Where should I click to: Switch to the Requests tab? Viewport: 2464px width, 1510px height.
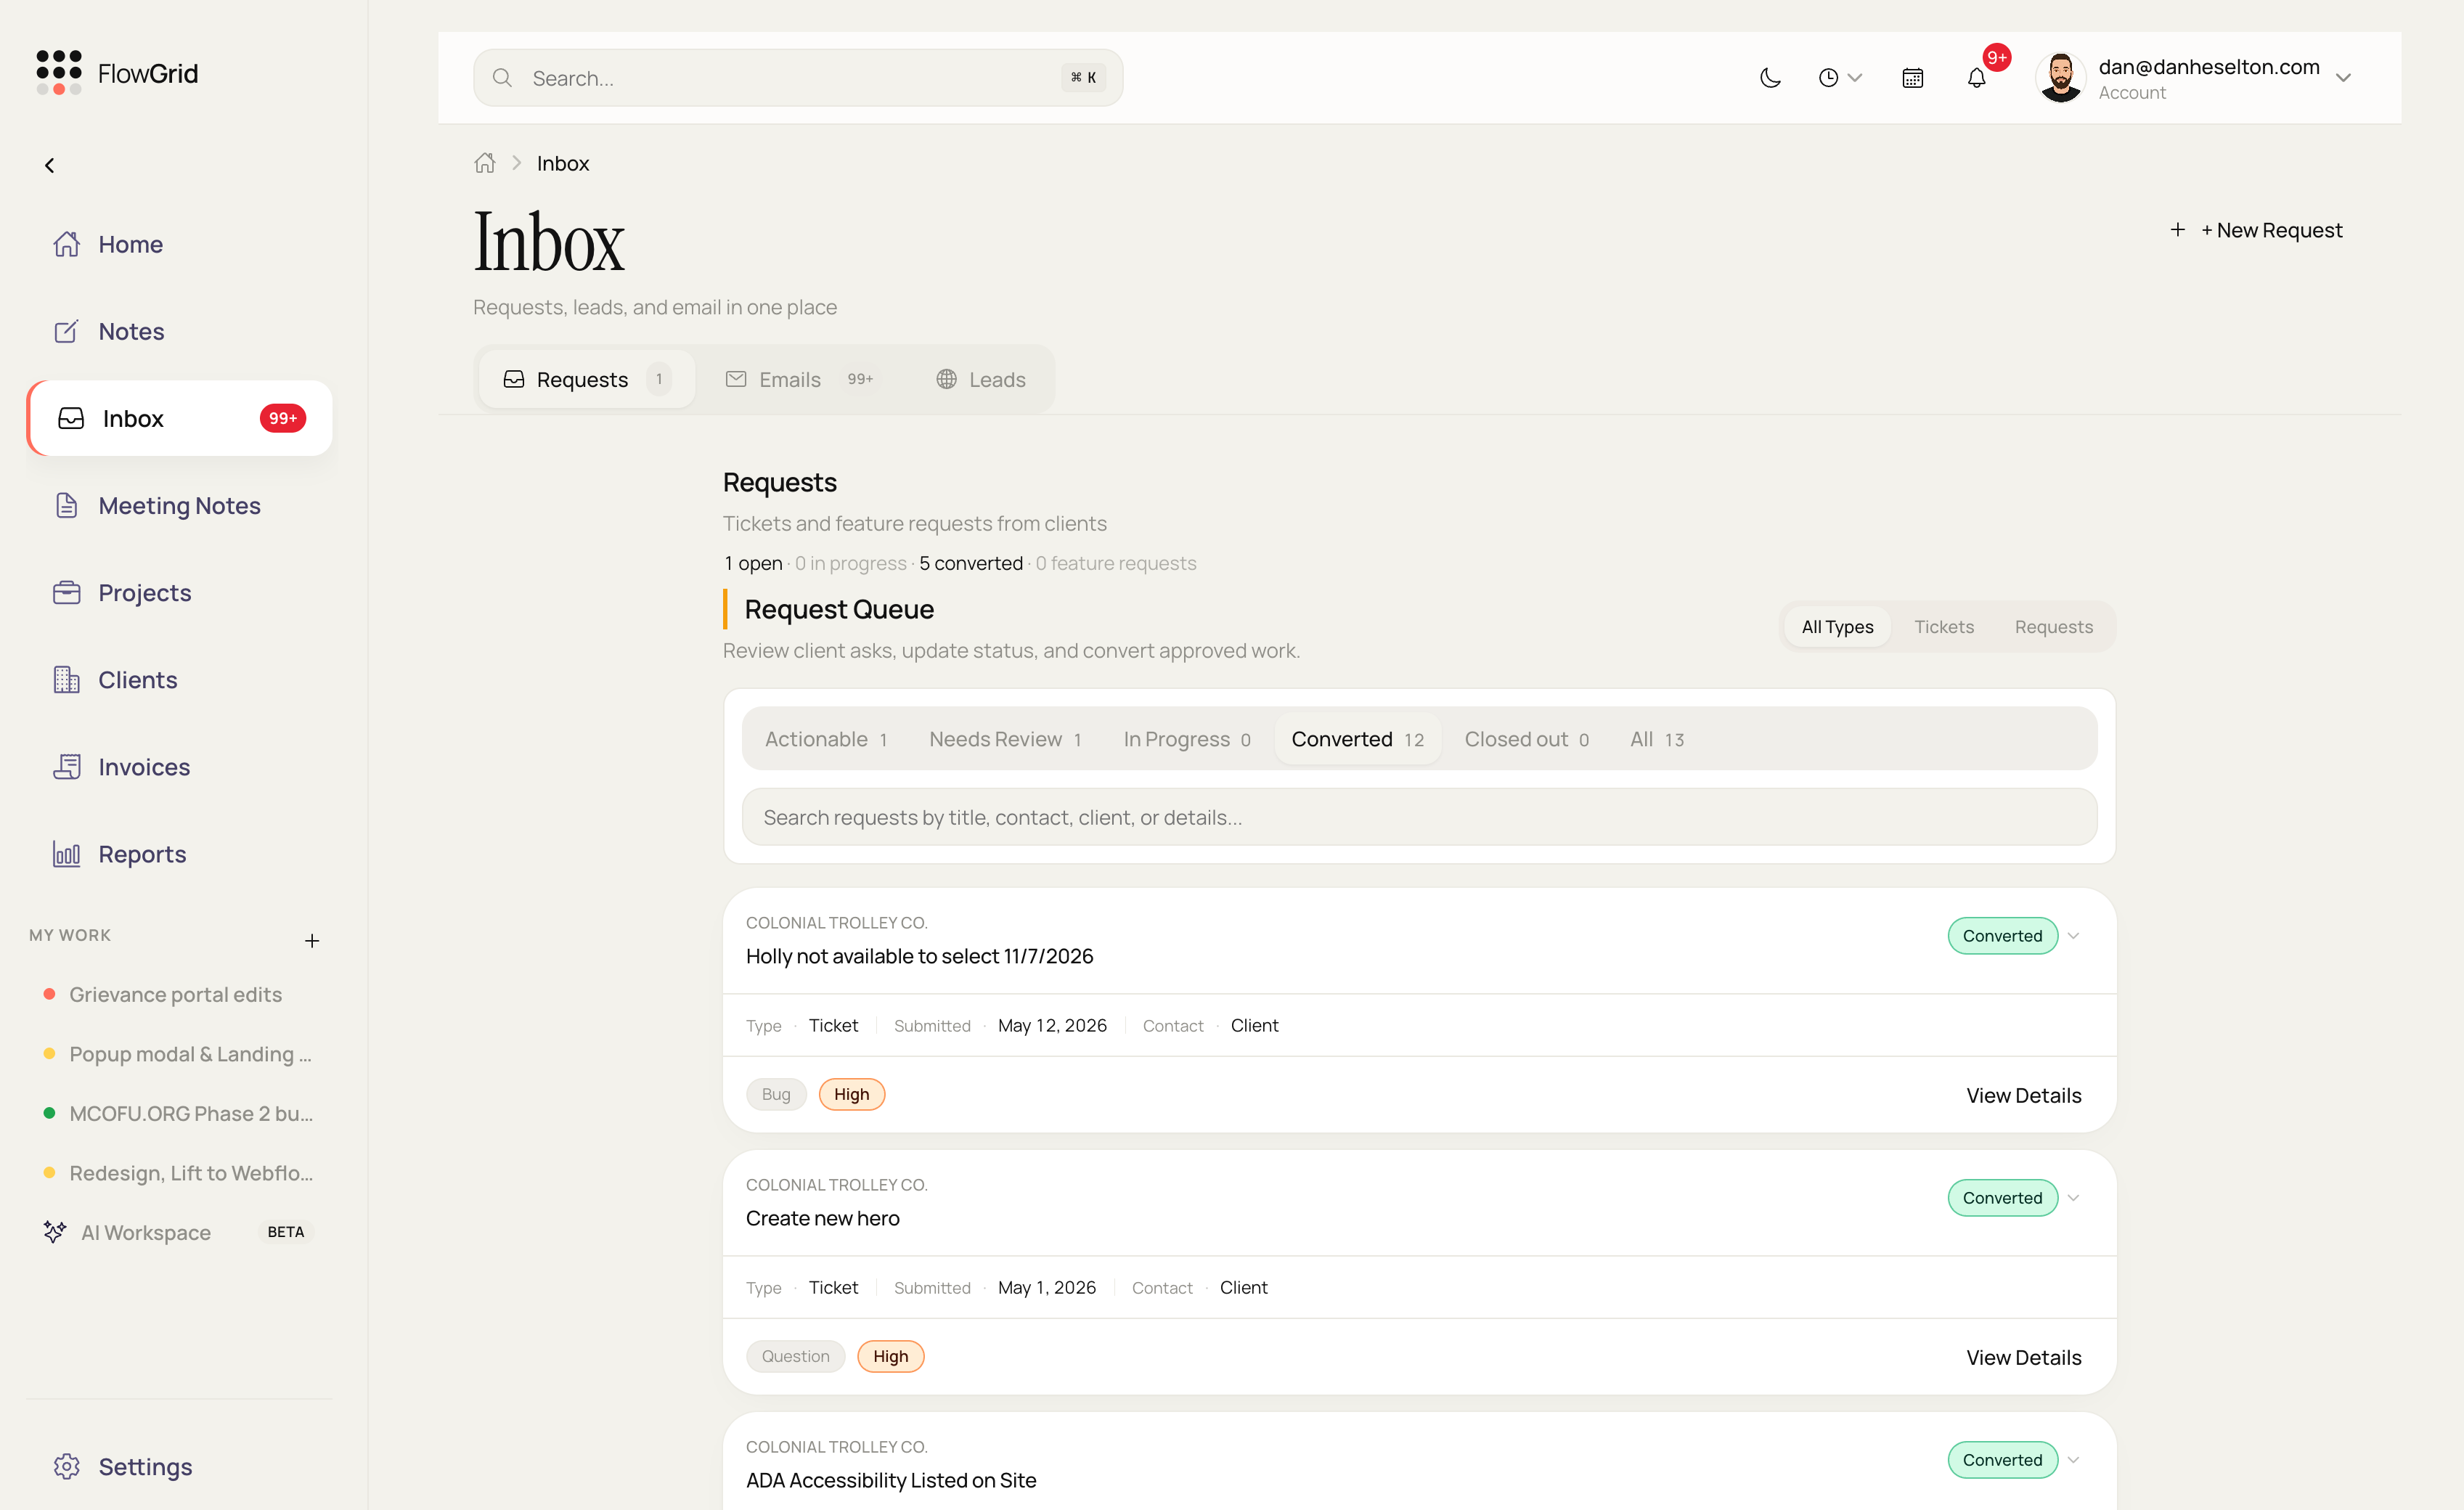click(x=587, y=379)
